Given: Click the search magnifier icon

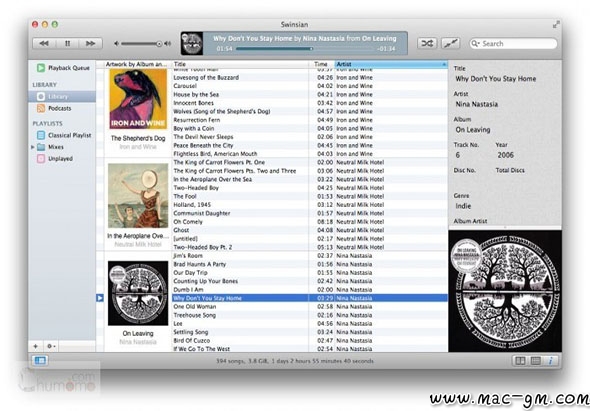Looking at the screenshot, I should pyautogui.click(x=476, y=44).
